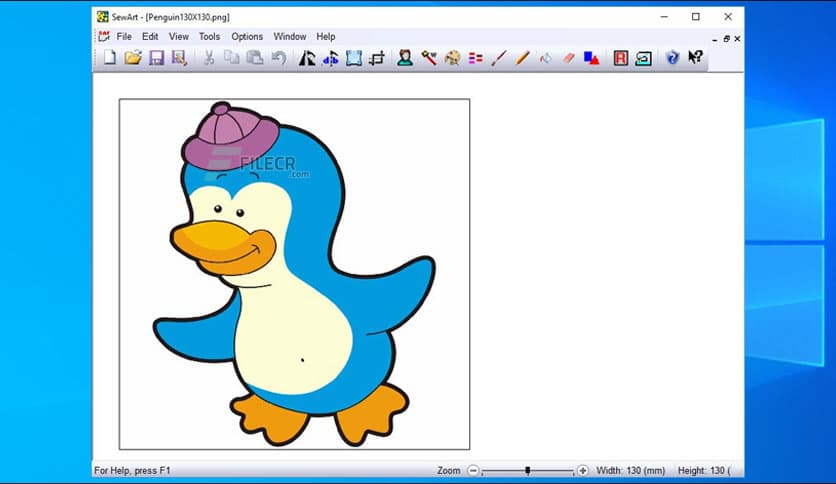Open the Options menu
Image resolution: width=836 pixels, height=484 pixels.
click(x=247, y=36)
